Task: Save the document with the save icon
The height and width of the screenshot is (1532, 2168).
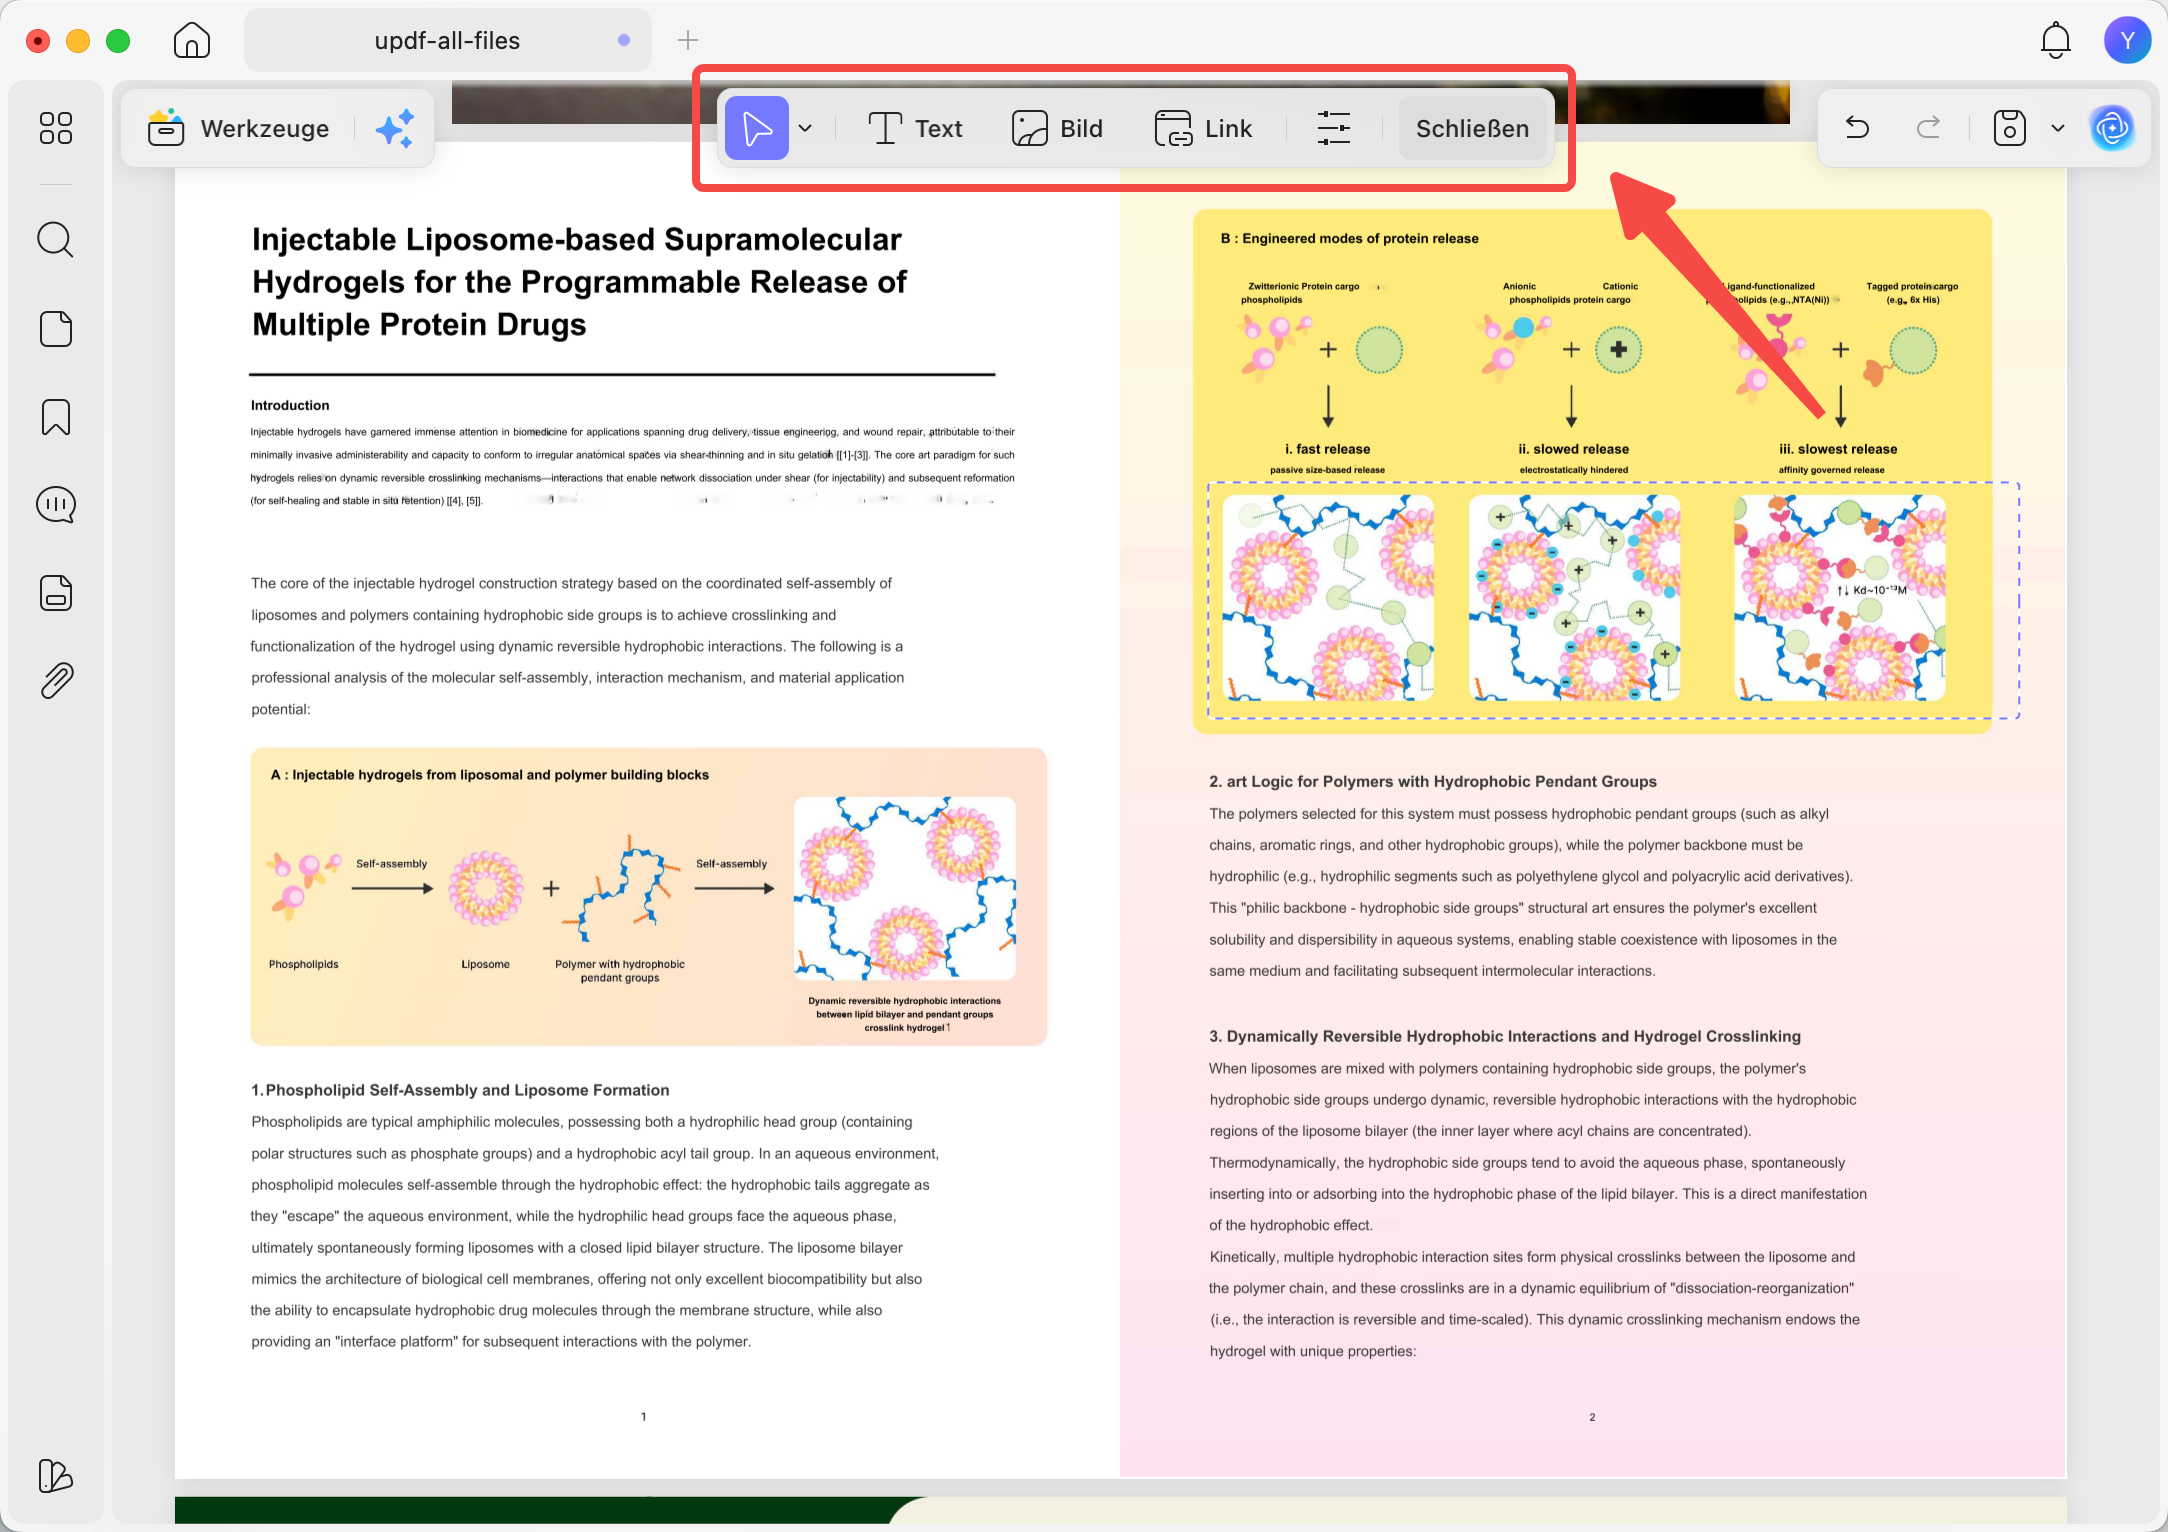Action: [2010, 128]
